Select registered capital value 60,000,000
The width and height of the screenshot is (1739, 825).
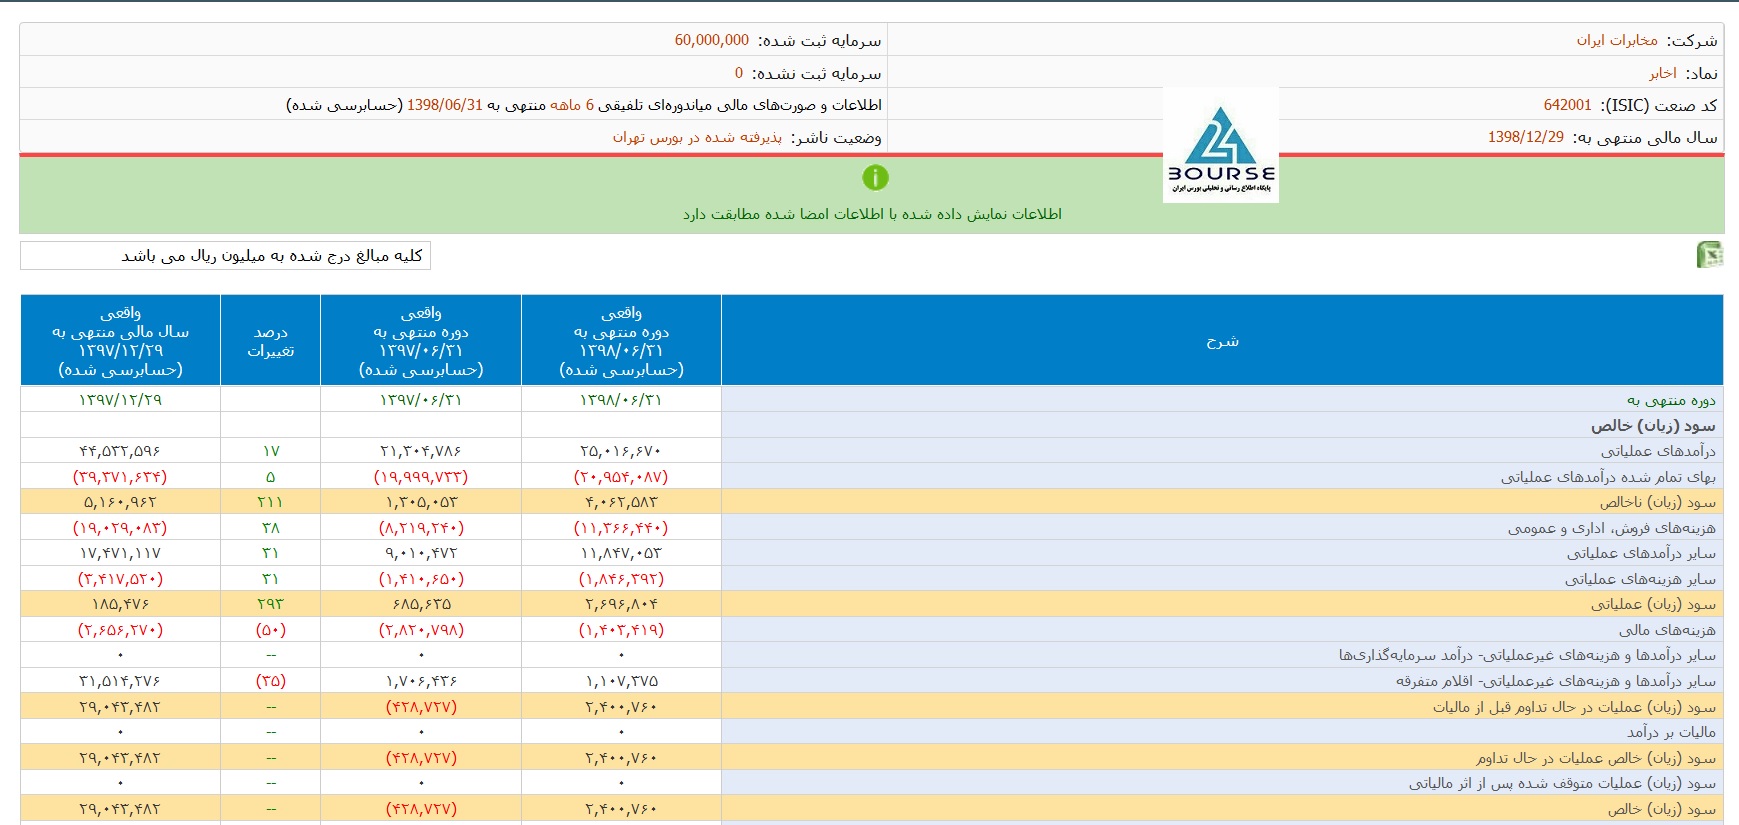pyautogui.click(x=711, y=40)
